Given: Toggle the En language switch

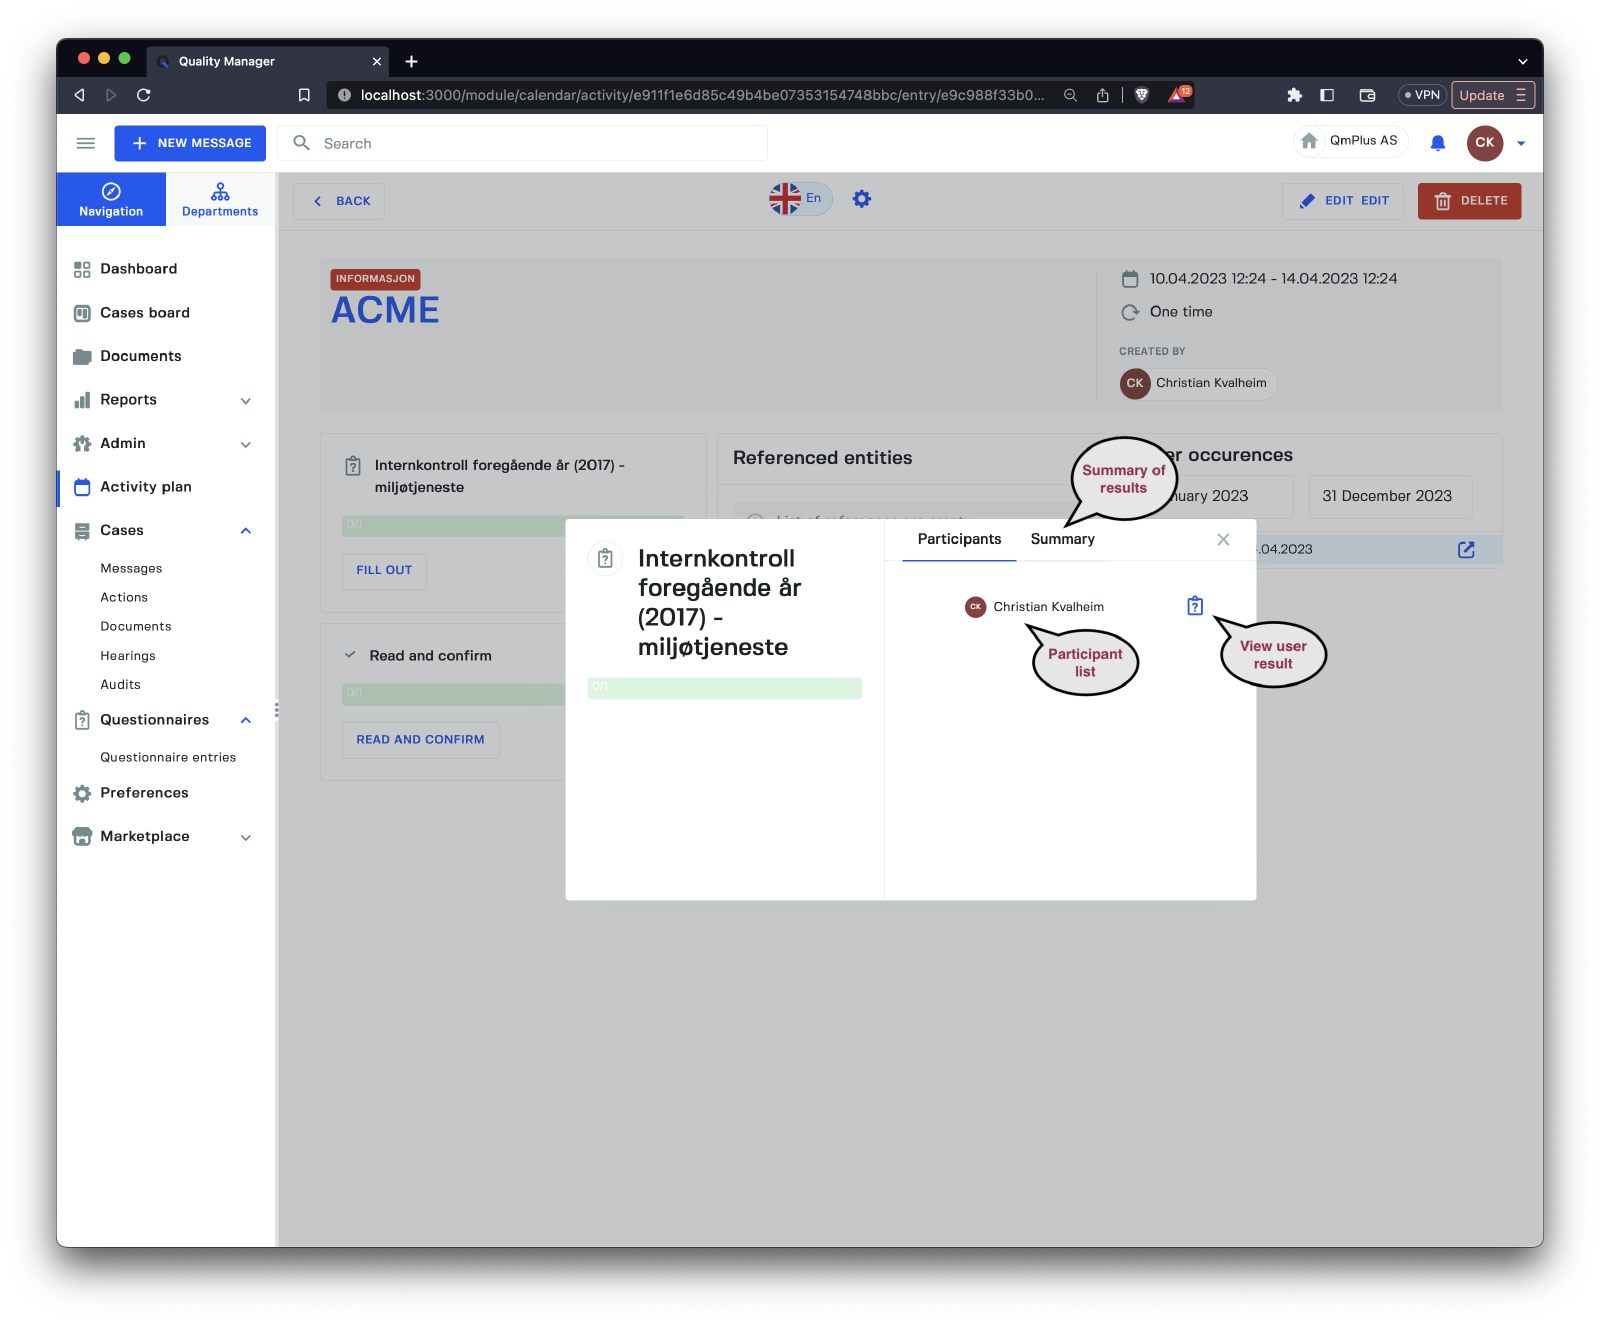Looking at the screenshot, I should (x=799, y=198).
